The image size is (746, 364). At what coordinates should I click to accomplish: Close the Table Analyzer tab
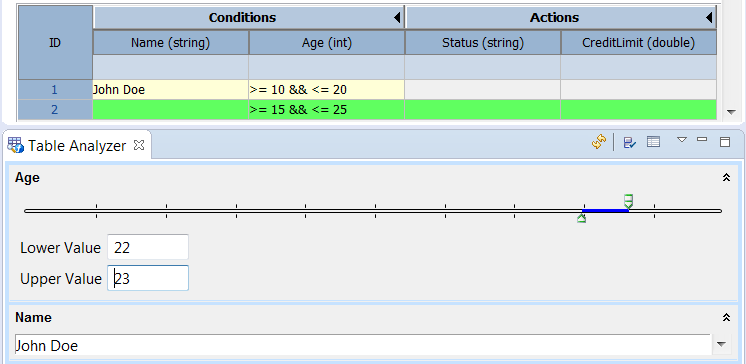tap(138, 145)
